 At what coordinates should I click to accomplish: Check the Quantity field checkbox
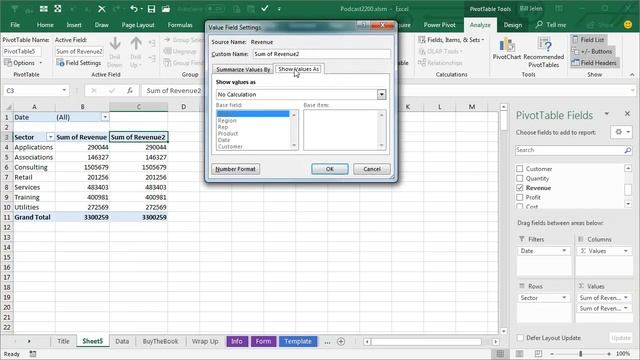point(520,178)
